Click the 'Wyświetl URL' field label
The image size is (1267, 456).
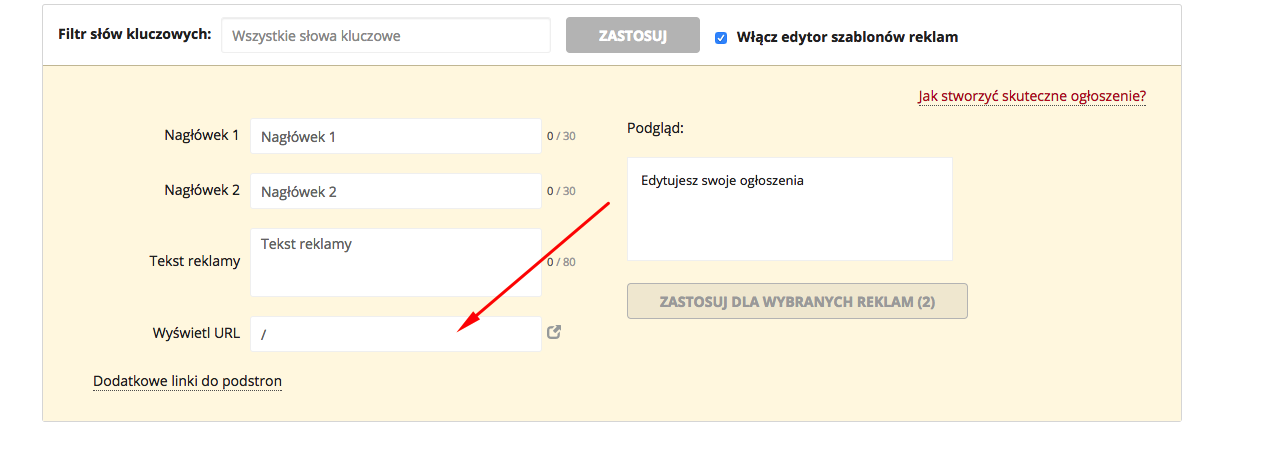tap(195, 333)
